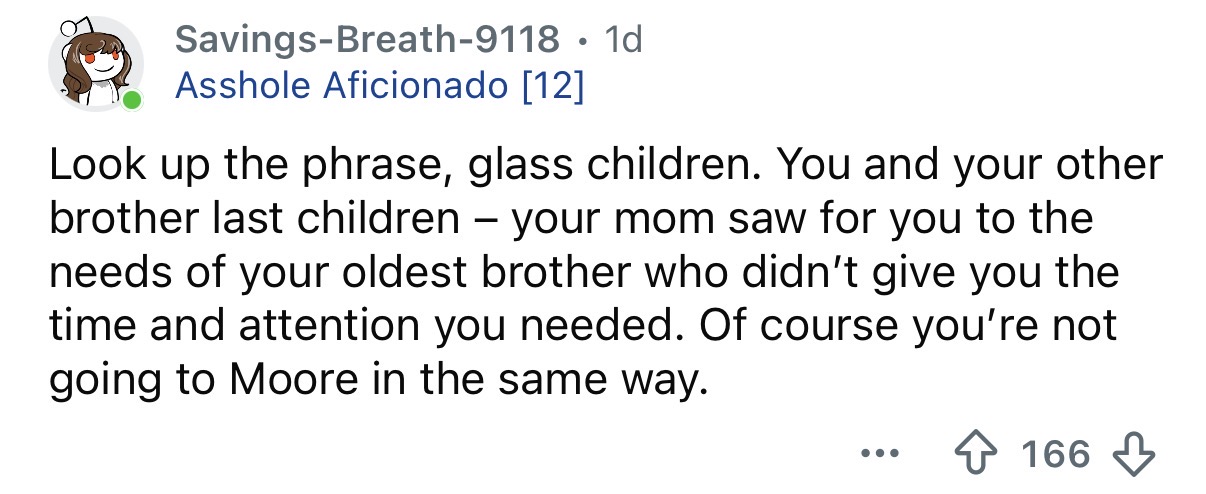
Task: Open the Savings-Breath-9118 profile link
Action: pos(366,40)
